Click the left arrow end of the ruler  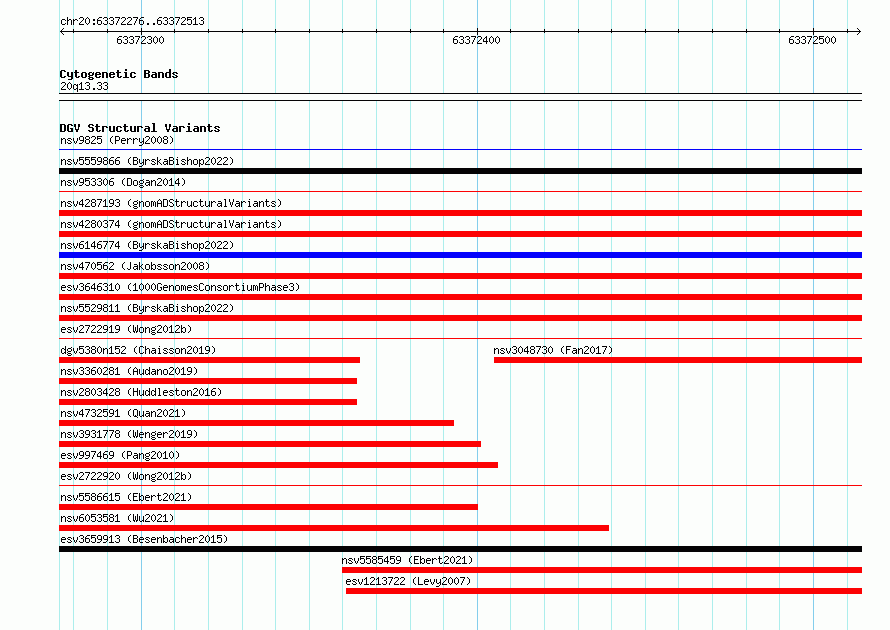coord(62,31)
